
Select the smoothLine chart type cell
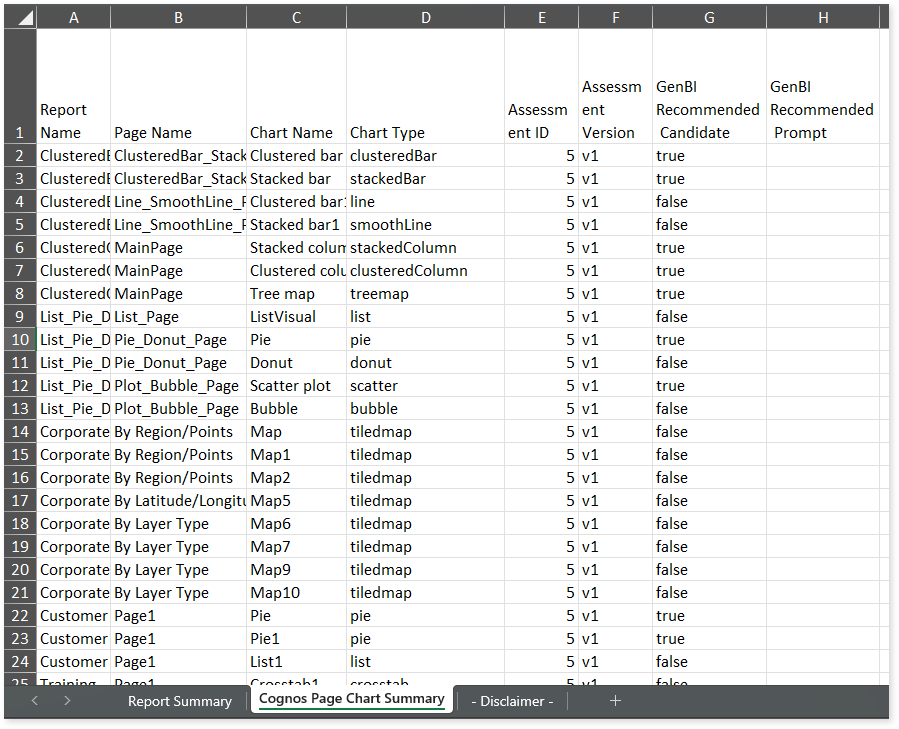425,225
